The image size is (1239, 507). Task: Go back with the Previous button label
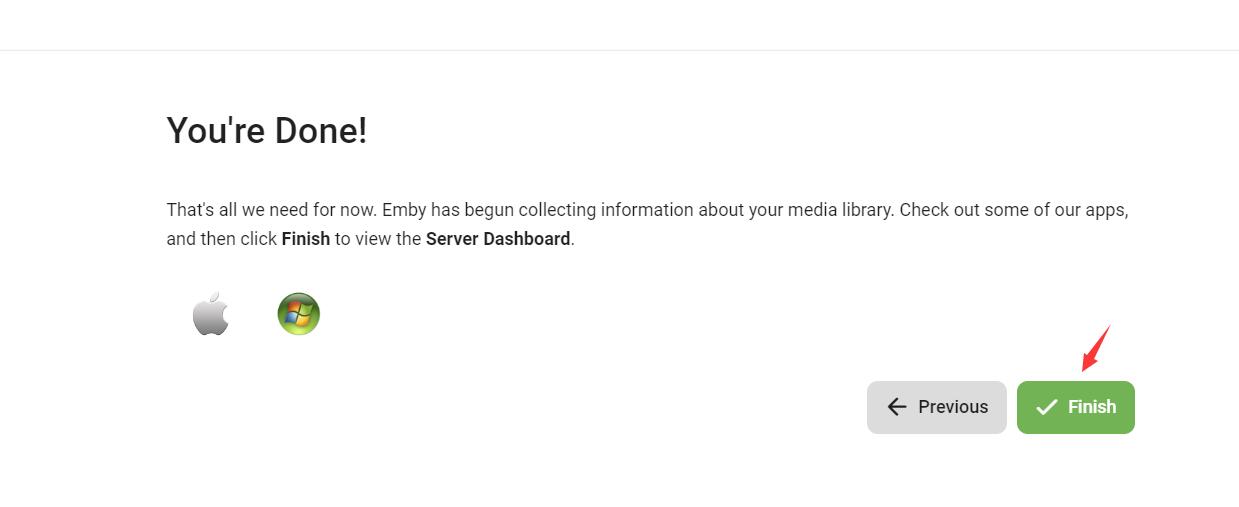pyautogui.click(x=953, y=407)
